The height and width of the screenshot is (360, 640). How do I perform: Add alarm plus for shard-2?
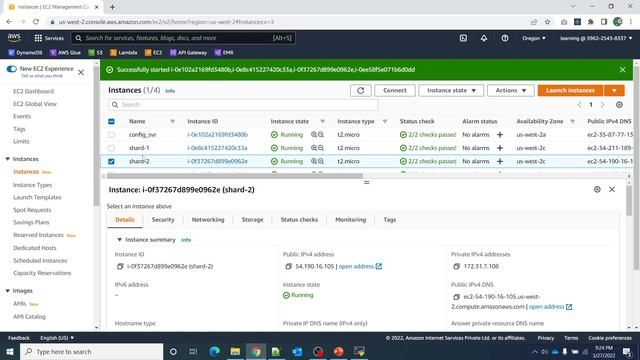point(500,161)
